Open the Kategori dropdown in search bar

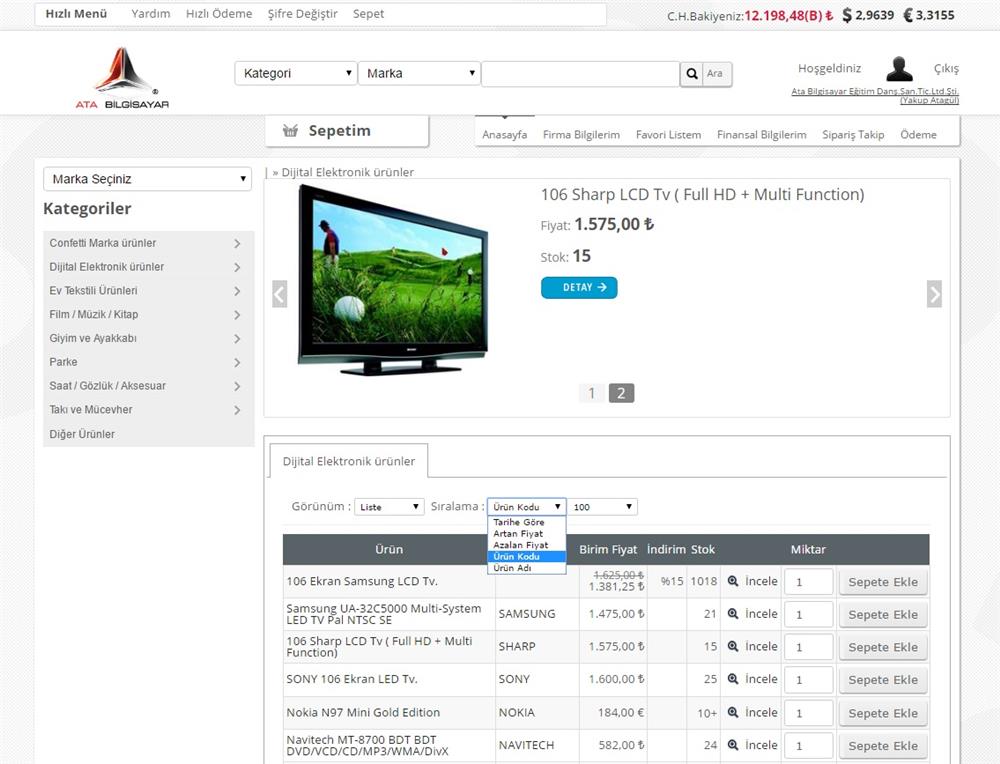click(296, 73)
